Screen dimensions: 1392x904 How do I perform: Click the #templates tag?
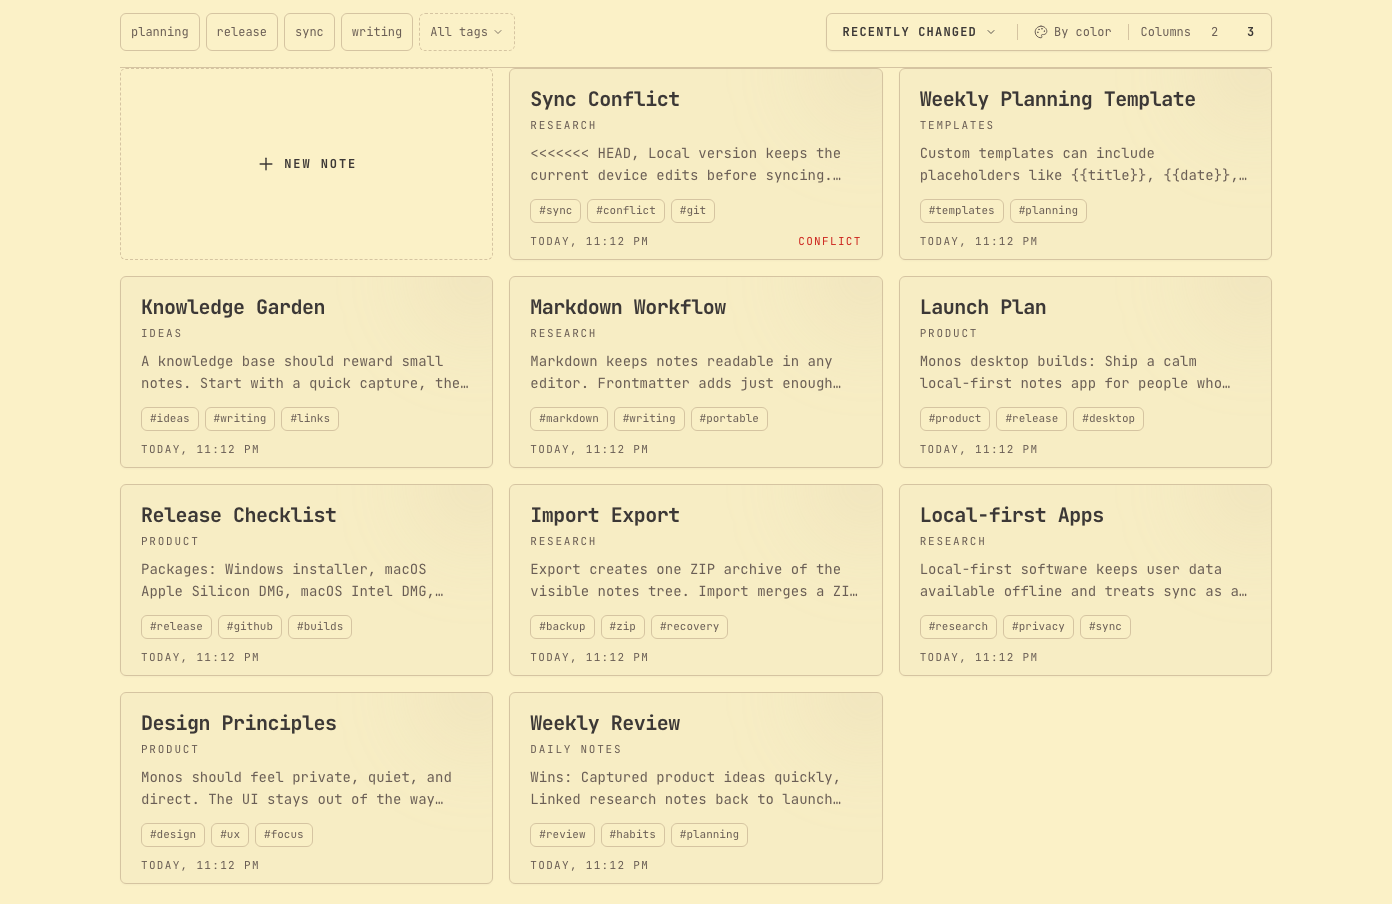pos(961,211)
